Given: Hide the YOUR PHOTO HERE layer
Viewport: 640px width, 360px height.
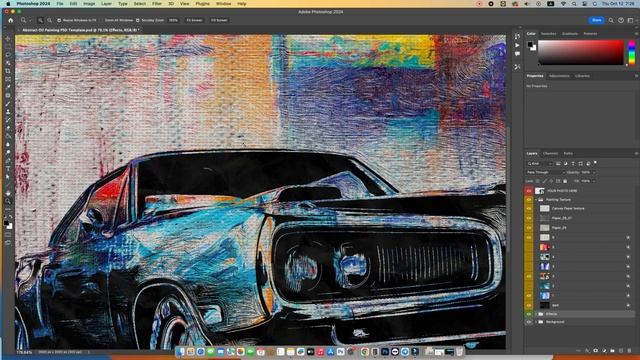Looking at the screenshot, I should 529,191.
